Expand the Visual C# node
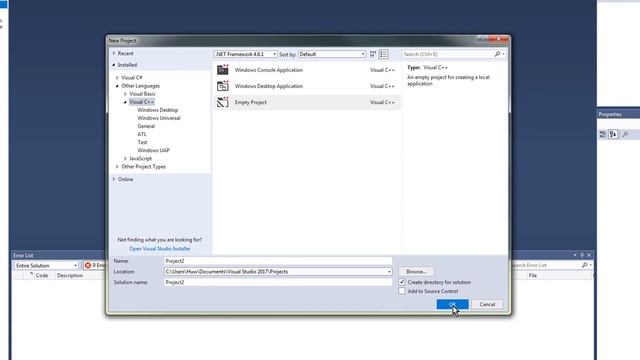Screen dimensions: 640x360 click(117, 78)
